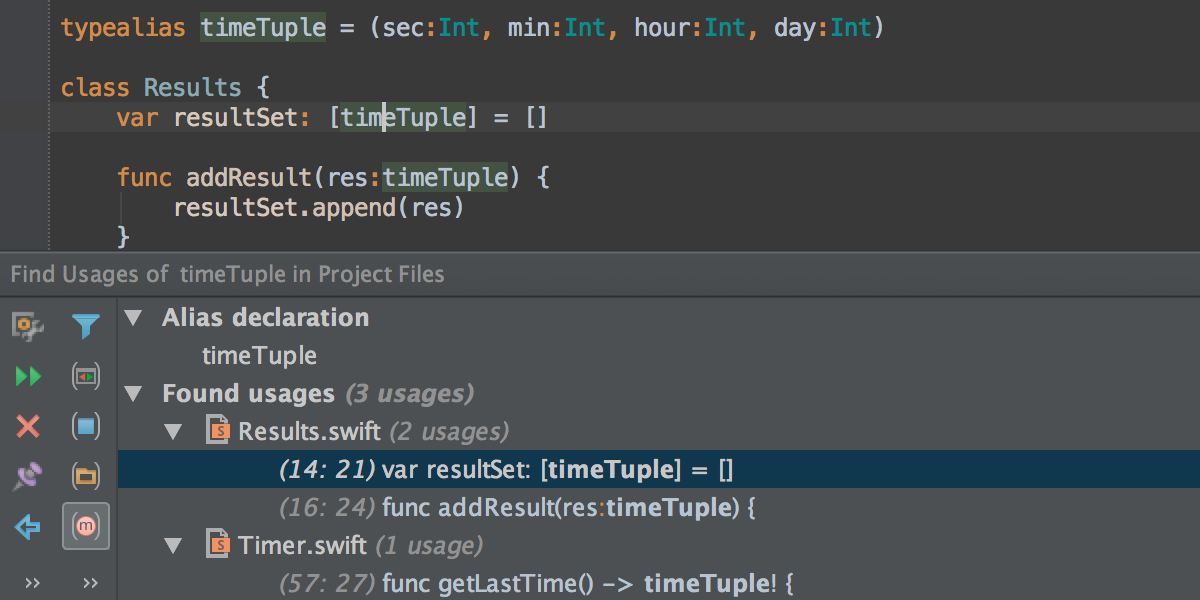This screenshot has width=1200, height=600.
Task: Click the Swift file icon beside Results.swift
Action: coord(219,431)
